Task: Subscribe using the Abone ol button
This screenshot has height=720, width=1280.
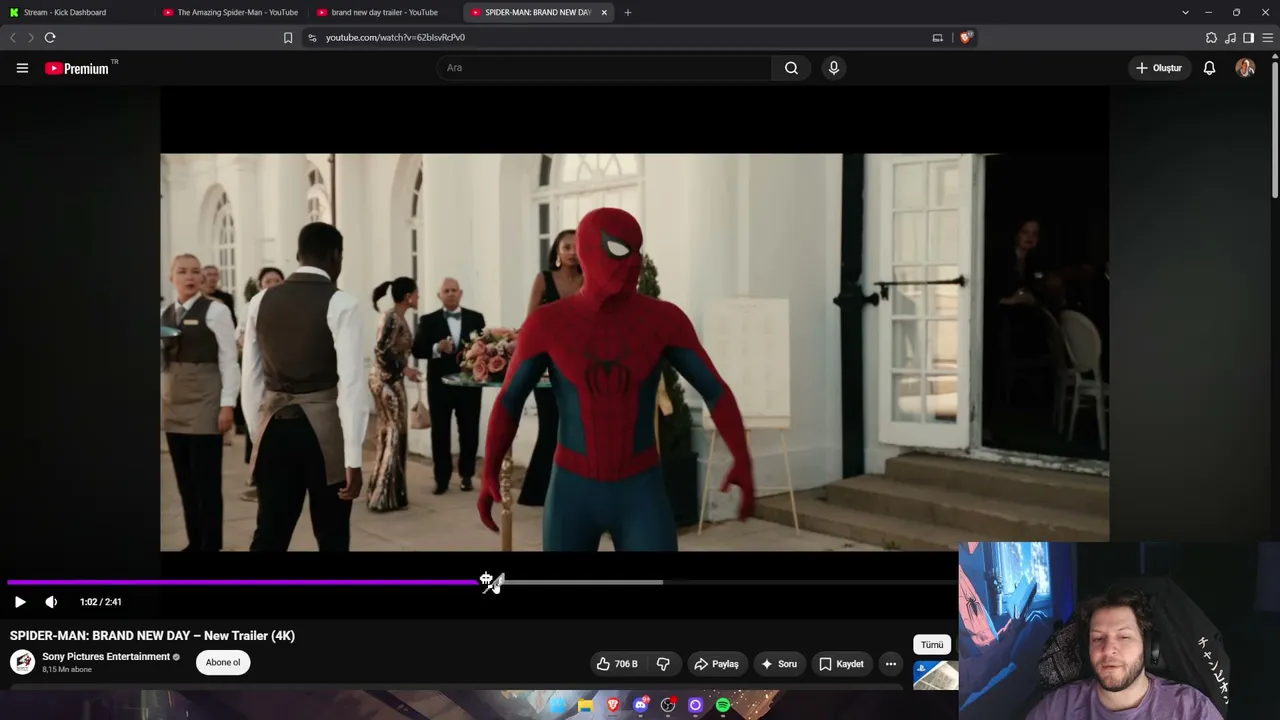Action: click(223, 662)
